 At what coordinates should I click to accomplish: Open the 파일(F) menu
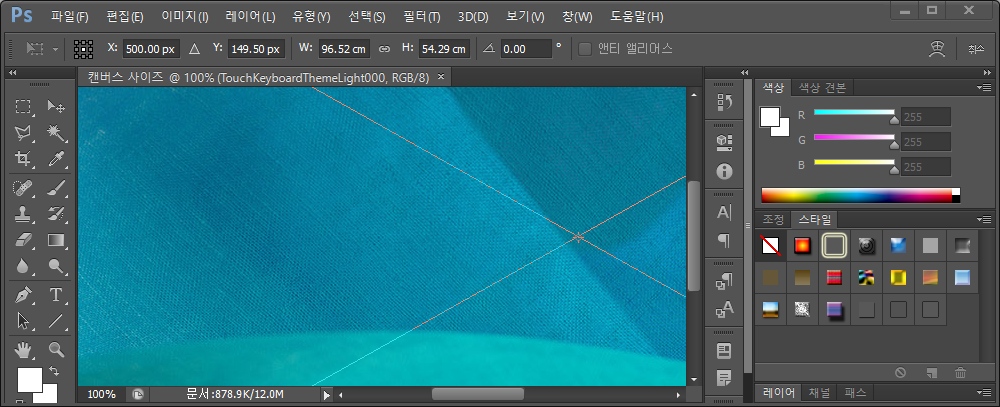tap(70, 17)
